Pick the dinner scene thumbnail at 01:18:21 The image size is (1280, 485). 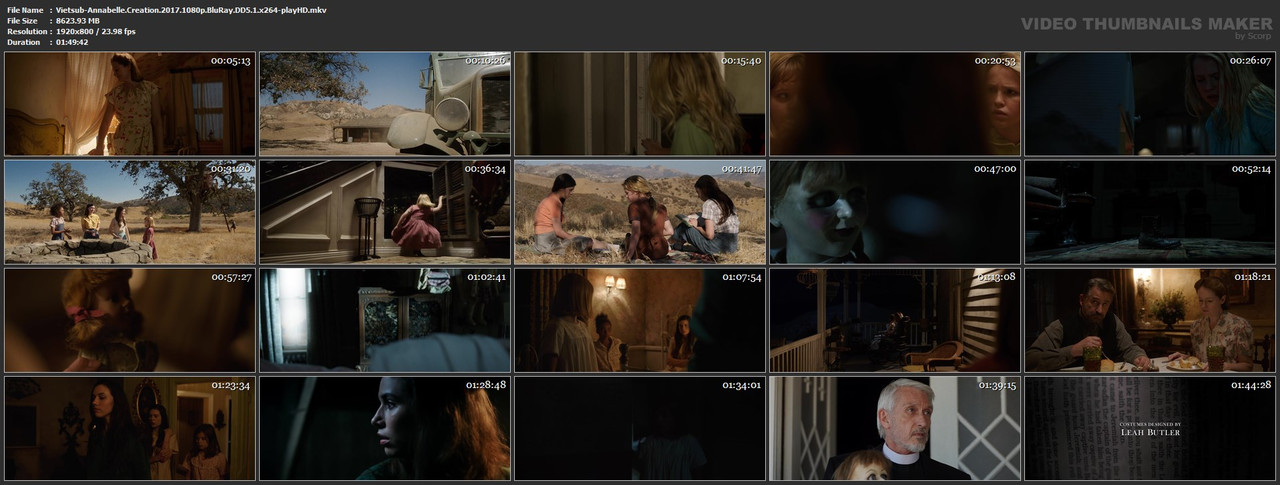[x=1150, y=319]
